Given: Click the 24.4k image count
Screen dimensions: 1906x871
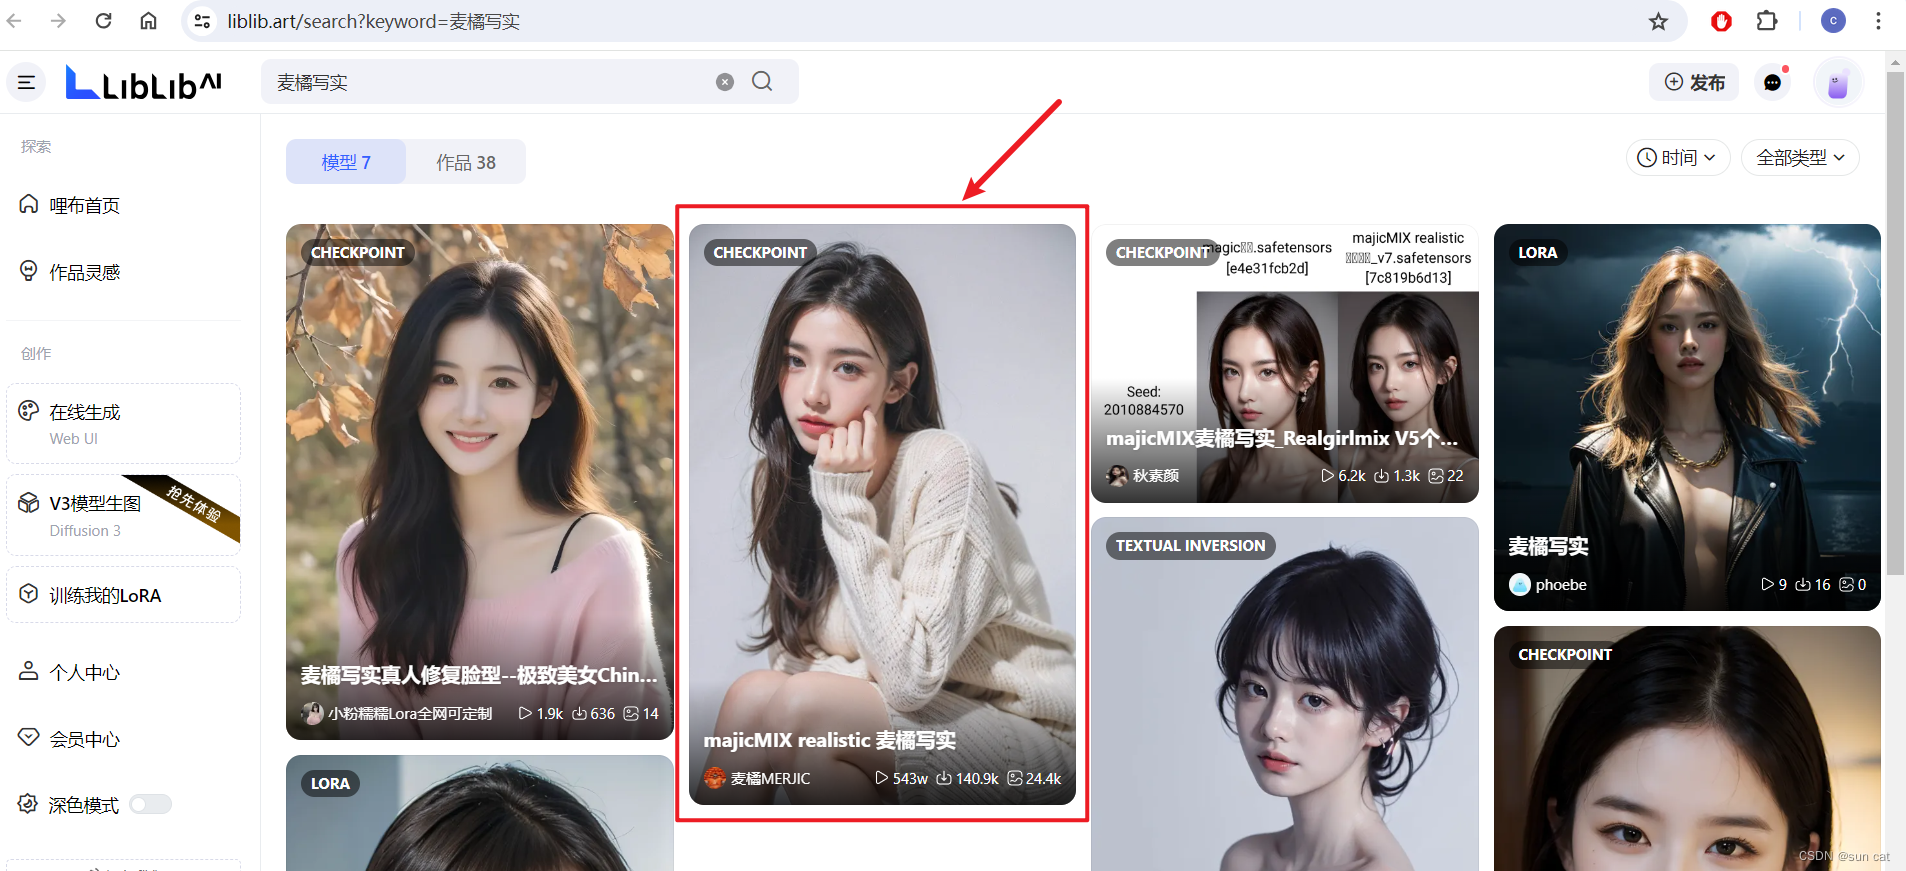Looking at the screenshot, I should 1034,778.
